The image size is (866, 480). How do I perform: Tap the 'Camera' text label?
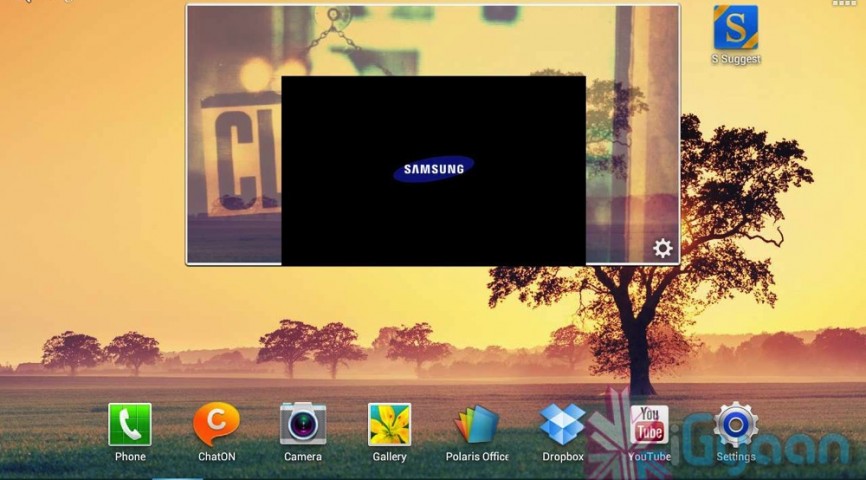(x=303, y=457)
